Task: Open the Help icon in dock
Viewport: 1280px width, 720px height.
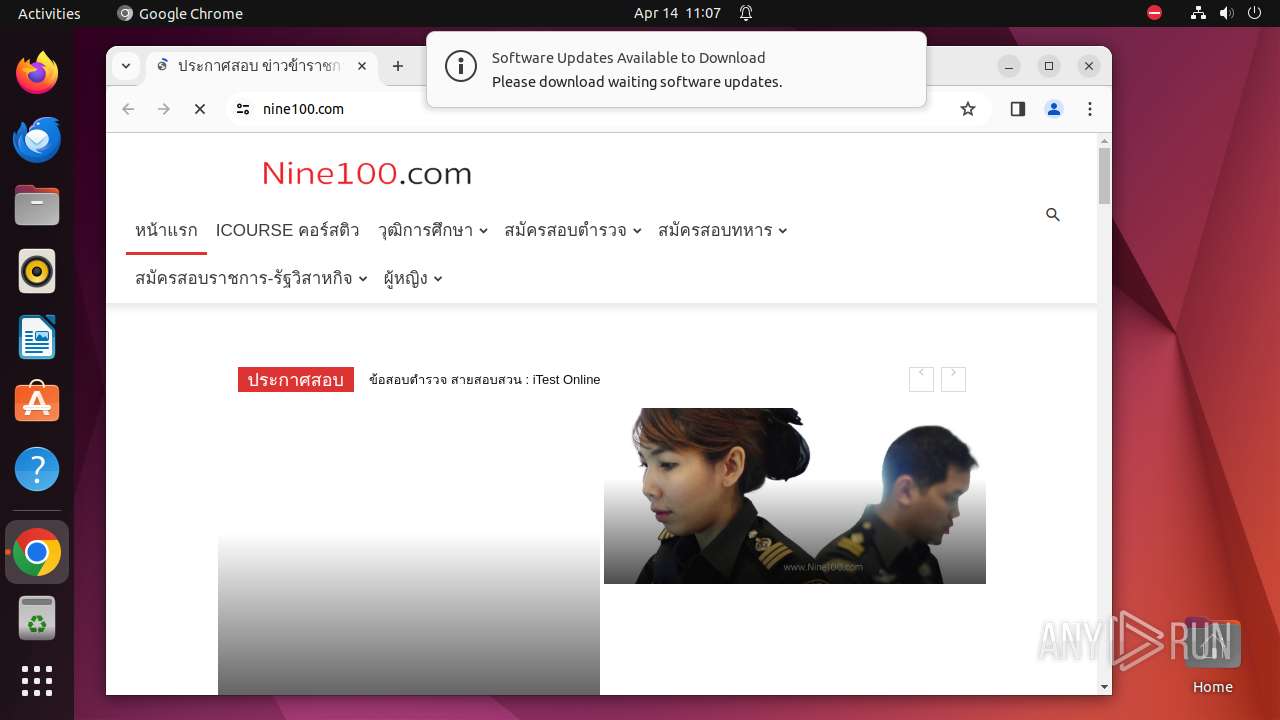Action: click(37, 469)
